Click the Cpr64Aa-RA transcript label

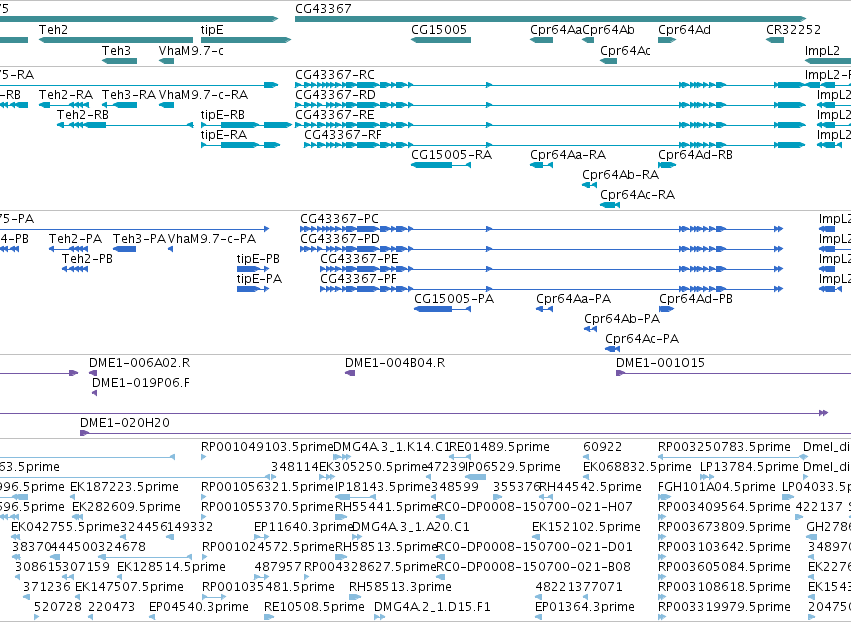tap(568, 155)
